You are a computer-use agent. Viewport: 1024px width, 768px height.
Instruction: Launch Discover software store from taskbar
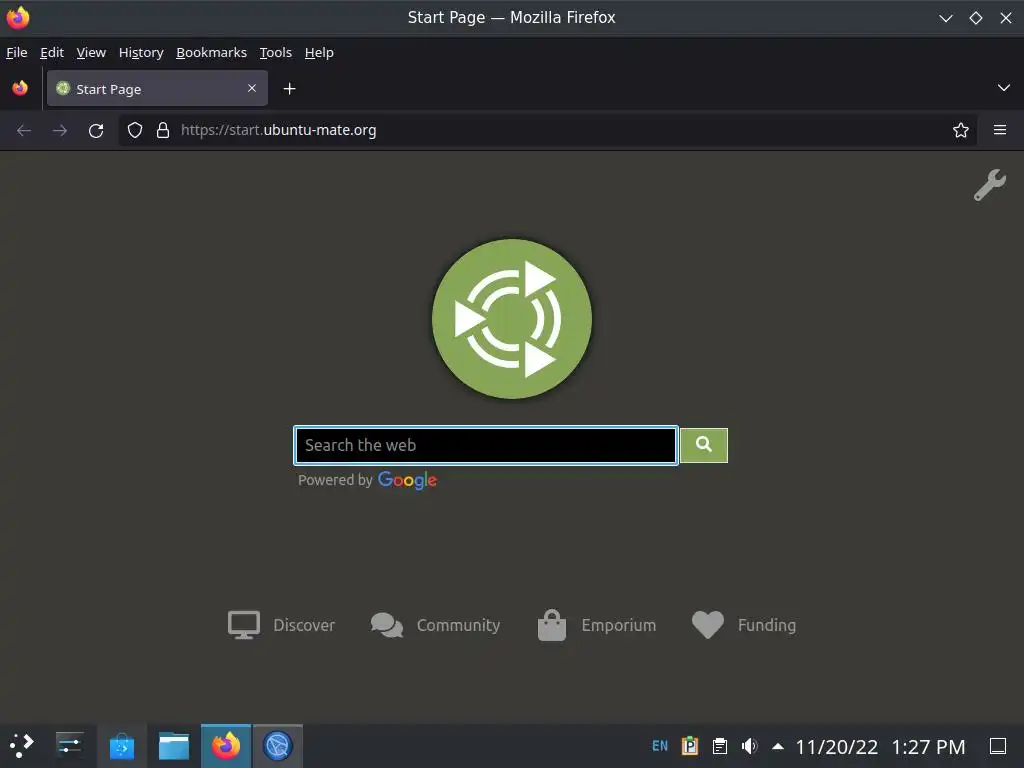click(x=121, y=746)
